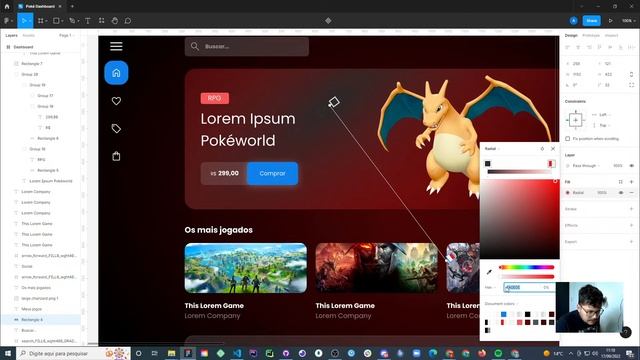The image size is (640, 360).
Task: Open the Figma main menu icon
Action: 7,20
